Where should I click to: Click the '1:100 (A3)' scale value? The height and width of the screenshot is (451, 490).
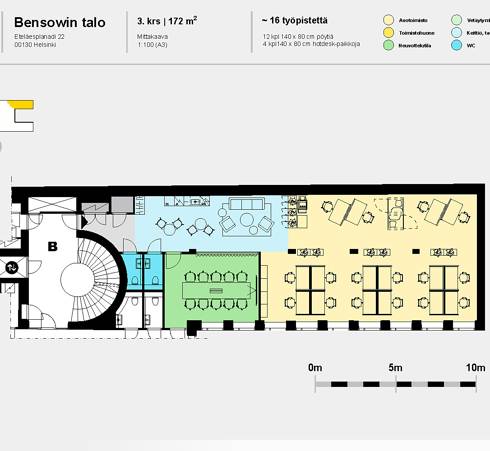[x=152, y=45]
